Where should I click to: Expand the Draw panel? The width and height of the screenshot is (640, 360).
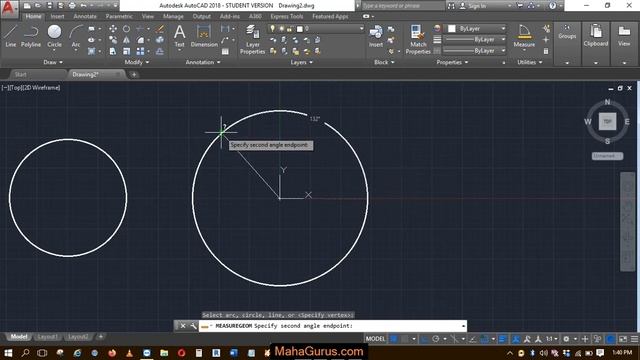53,62
